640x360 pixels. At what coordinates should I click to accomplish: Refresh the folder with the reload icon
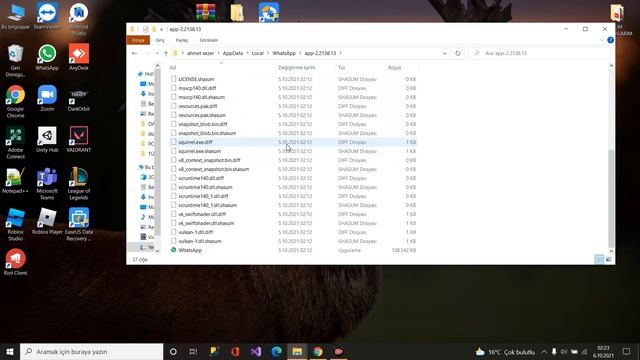coord(458,53)
